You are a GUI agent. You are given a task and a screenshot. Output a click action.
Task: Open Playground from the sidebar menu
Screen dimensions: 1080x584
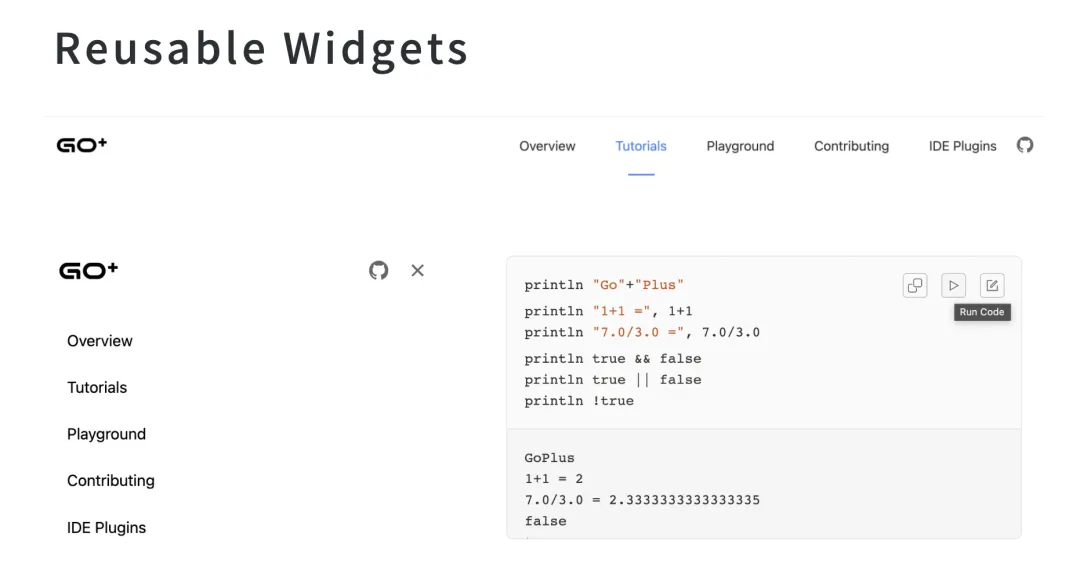coord(106,434)
